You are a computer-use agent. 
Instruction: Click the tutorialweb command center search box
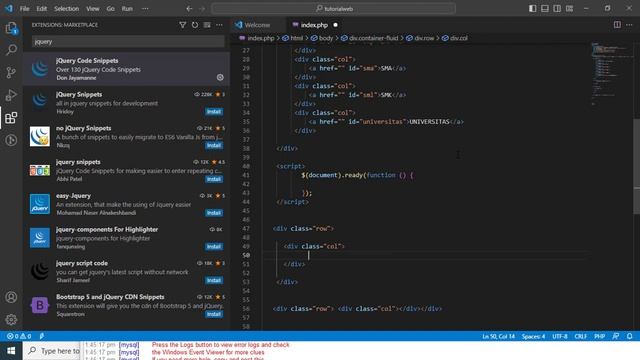pyautogui.click(x=333, y=9)
